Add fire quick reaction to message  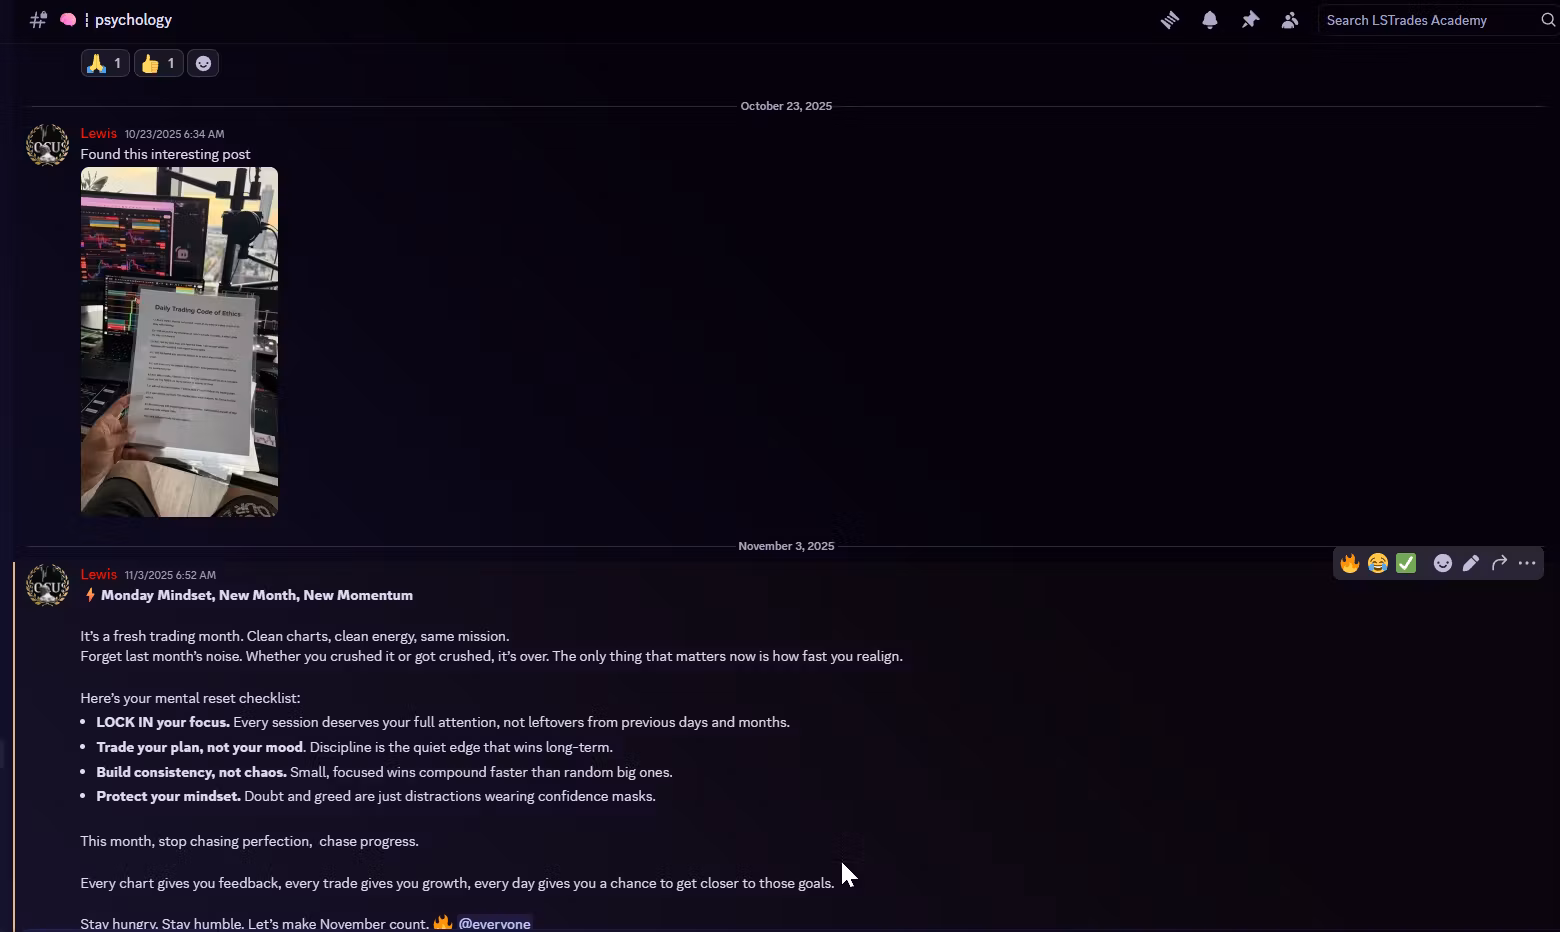coord(1350,563)
